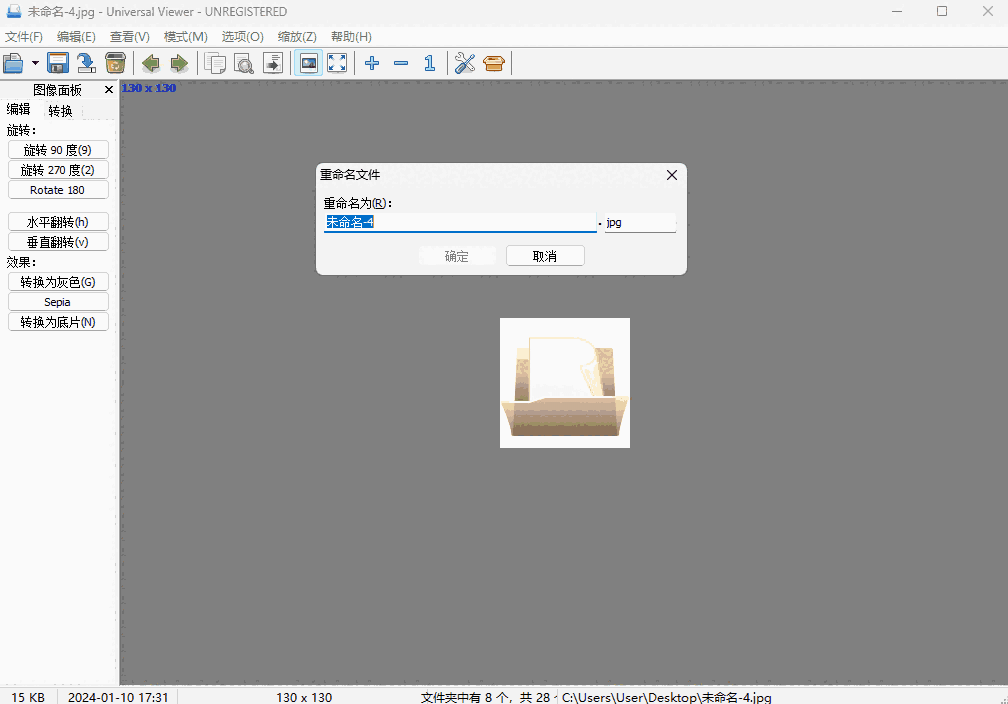The width and height of the screenshot is (1008, 704).
Task: Go to the previous image
Action: pyautogui.click(x=150, y=63)
